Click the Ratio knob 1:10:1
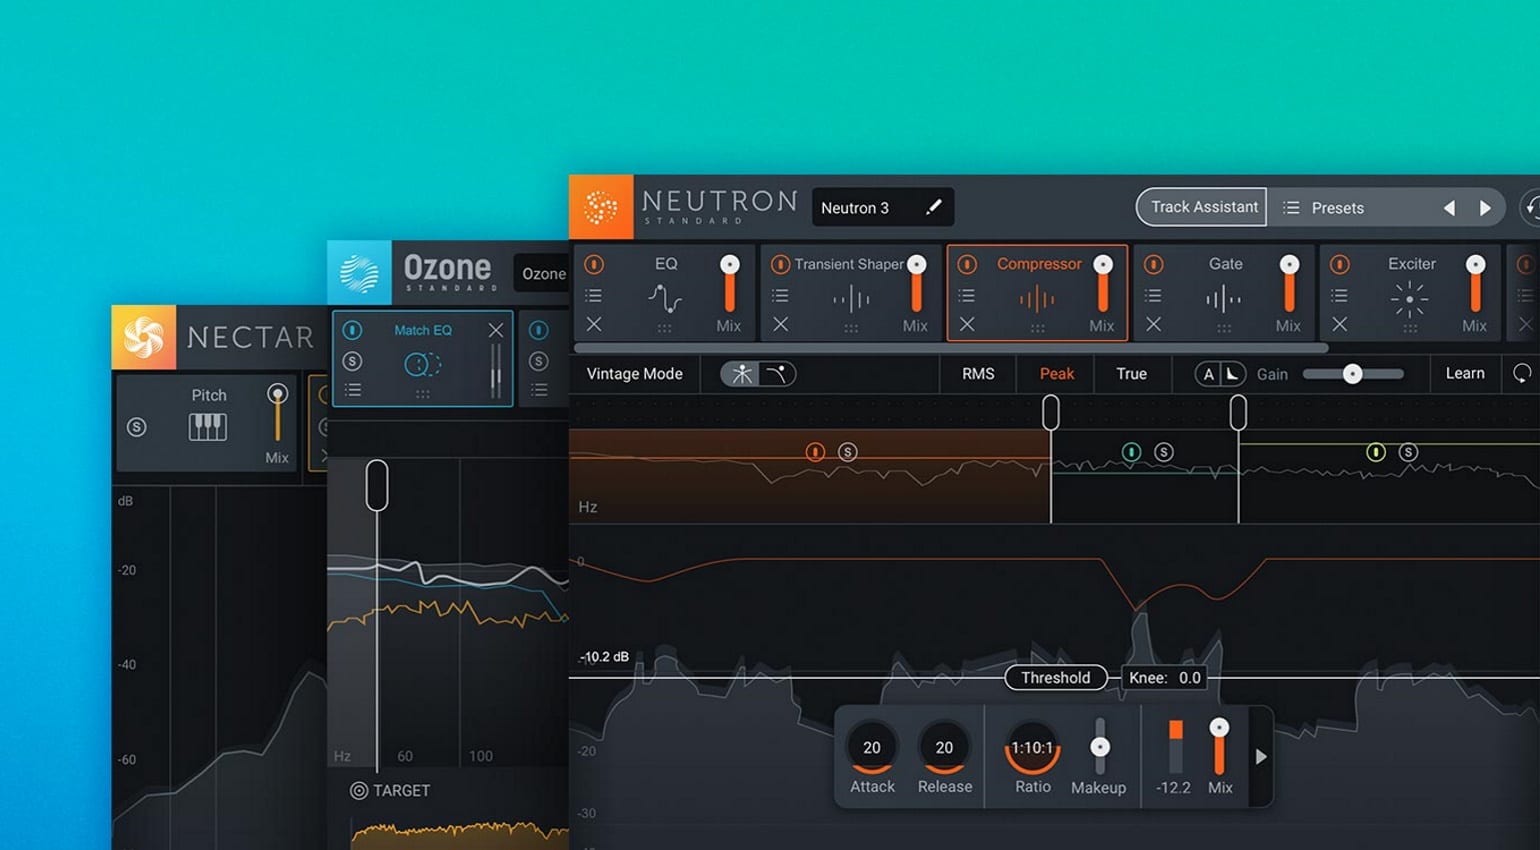 [1032, 748]
